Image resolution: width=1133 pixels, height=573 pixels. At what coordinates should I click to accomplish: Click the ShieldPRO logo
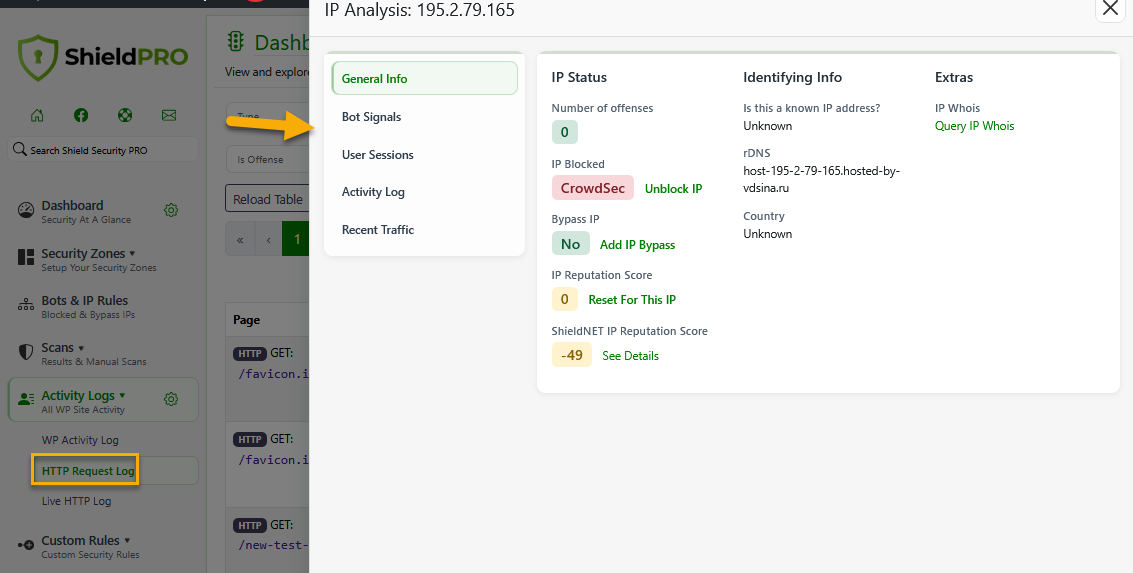[x=103, y=57]
